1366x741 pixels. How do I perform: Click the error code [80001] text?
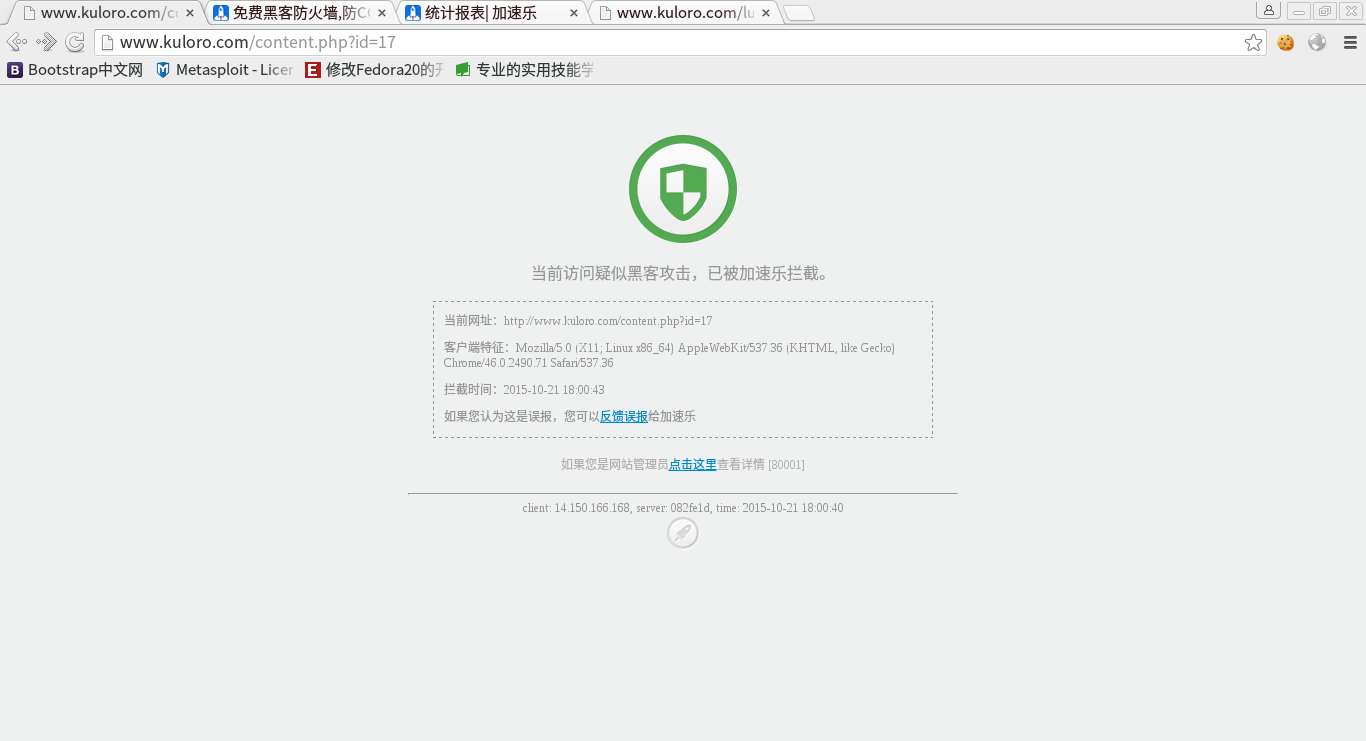786,465
